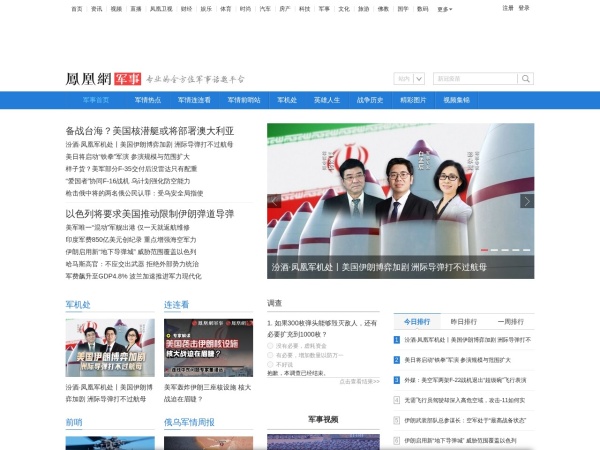
Task: Select the 没有必要，虚耗资金 poll option
Action: (x=270, y=345)
